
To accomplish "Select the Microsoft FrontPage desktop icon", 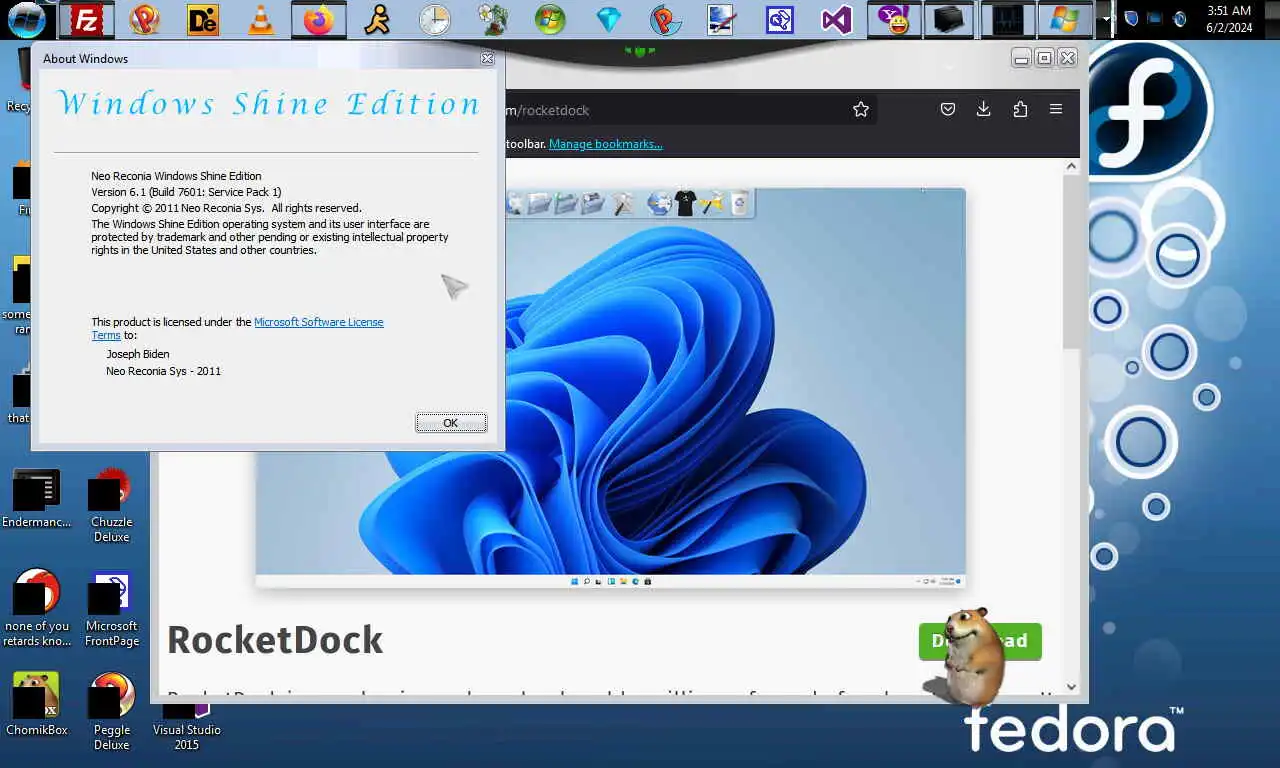I will 111,609.
